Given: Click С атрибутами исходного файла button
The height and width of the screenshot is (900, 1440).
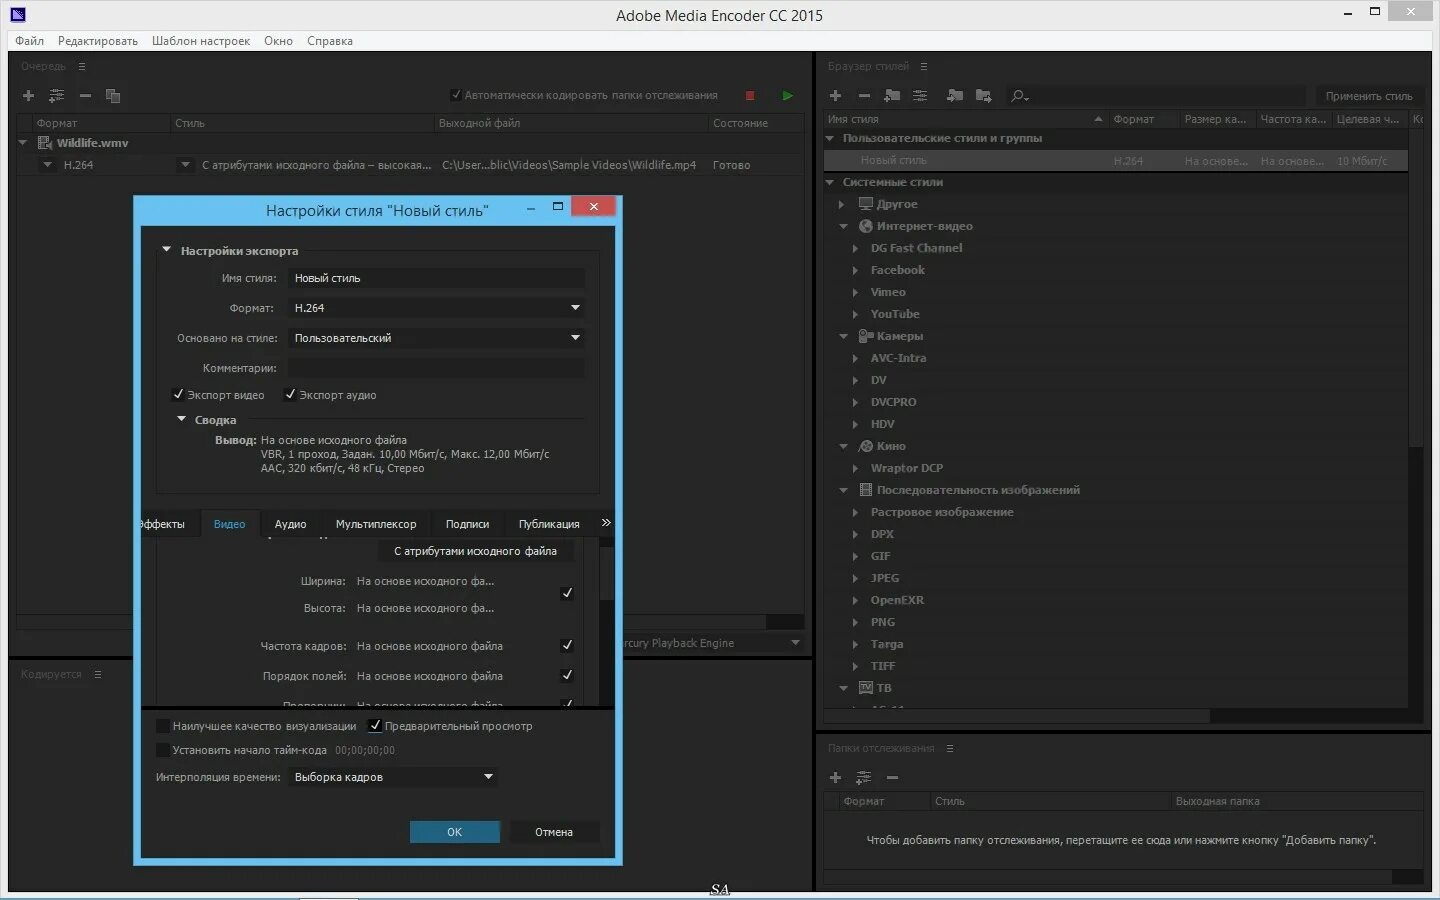Looking at the screenshot, I should tap(475, 551).
